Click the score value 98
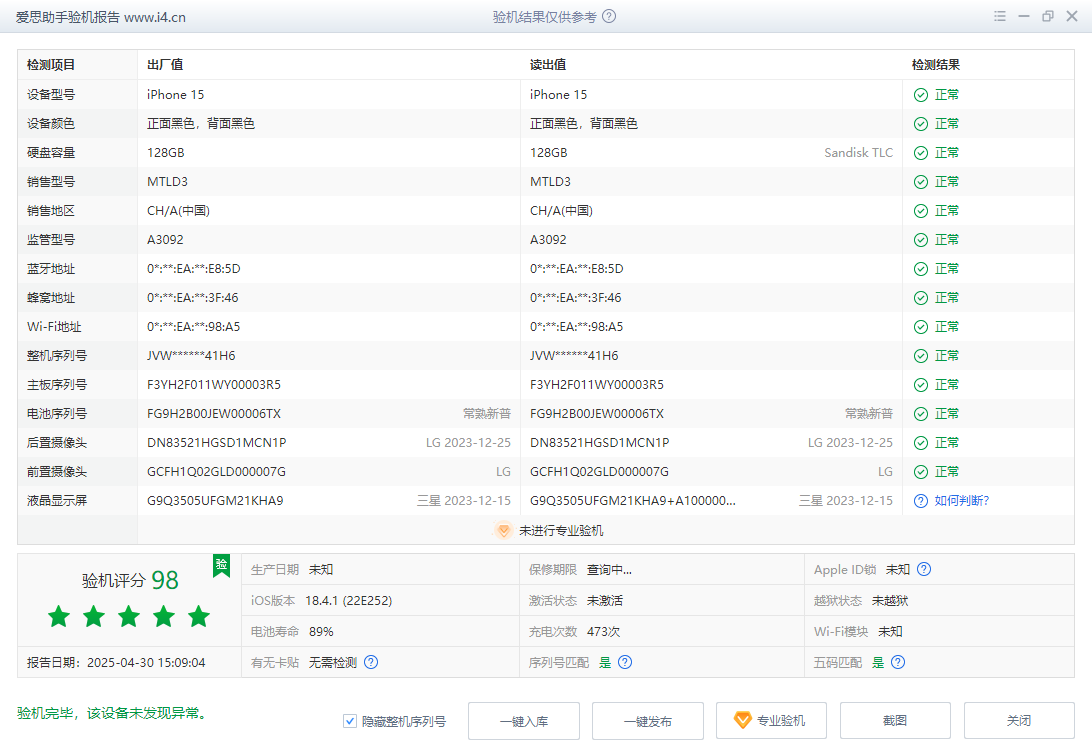This screenshot has width=1092, height=756. click(165, 580)
